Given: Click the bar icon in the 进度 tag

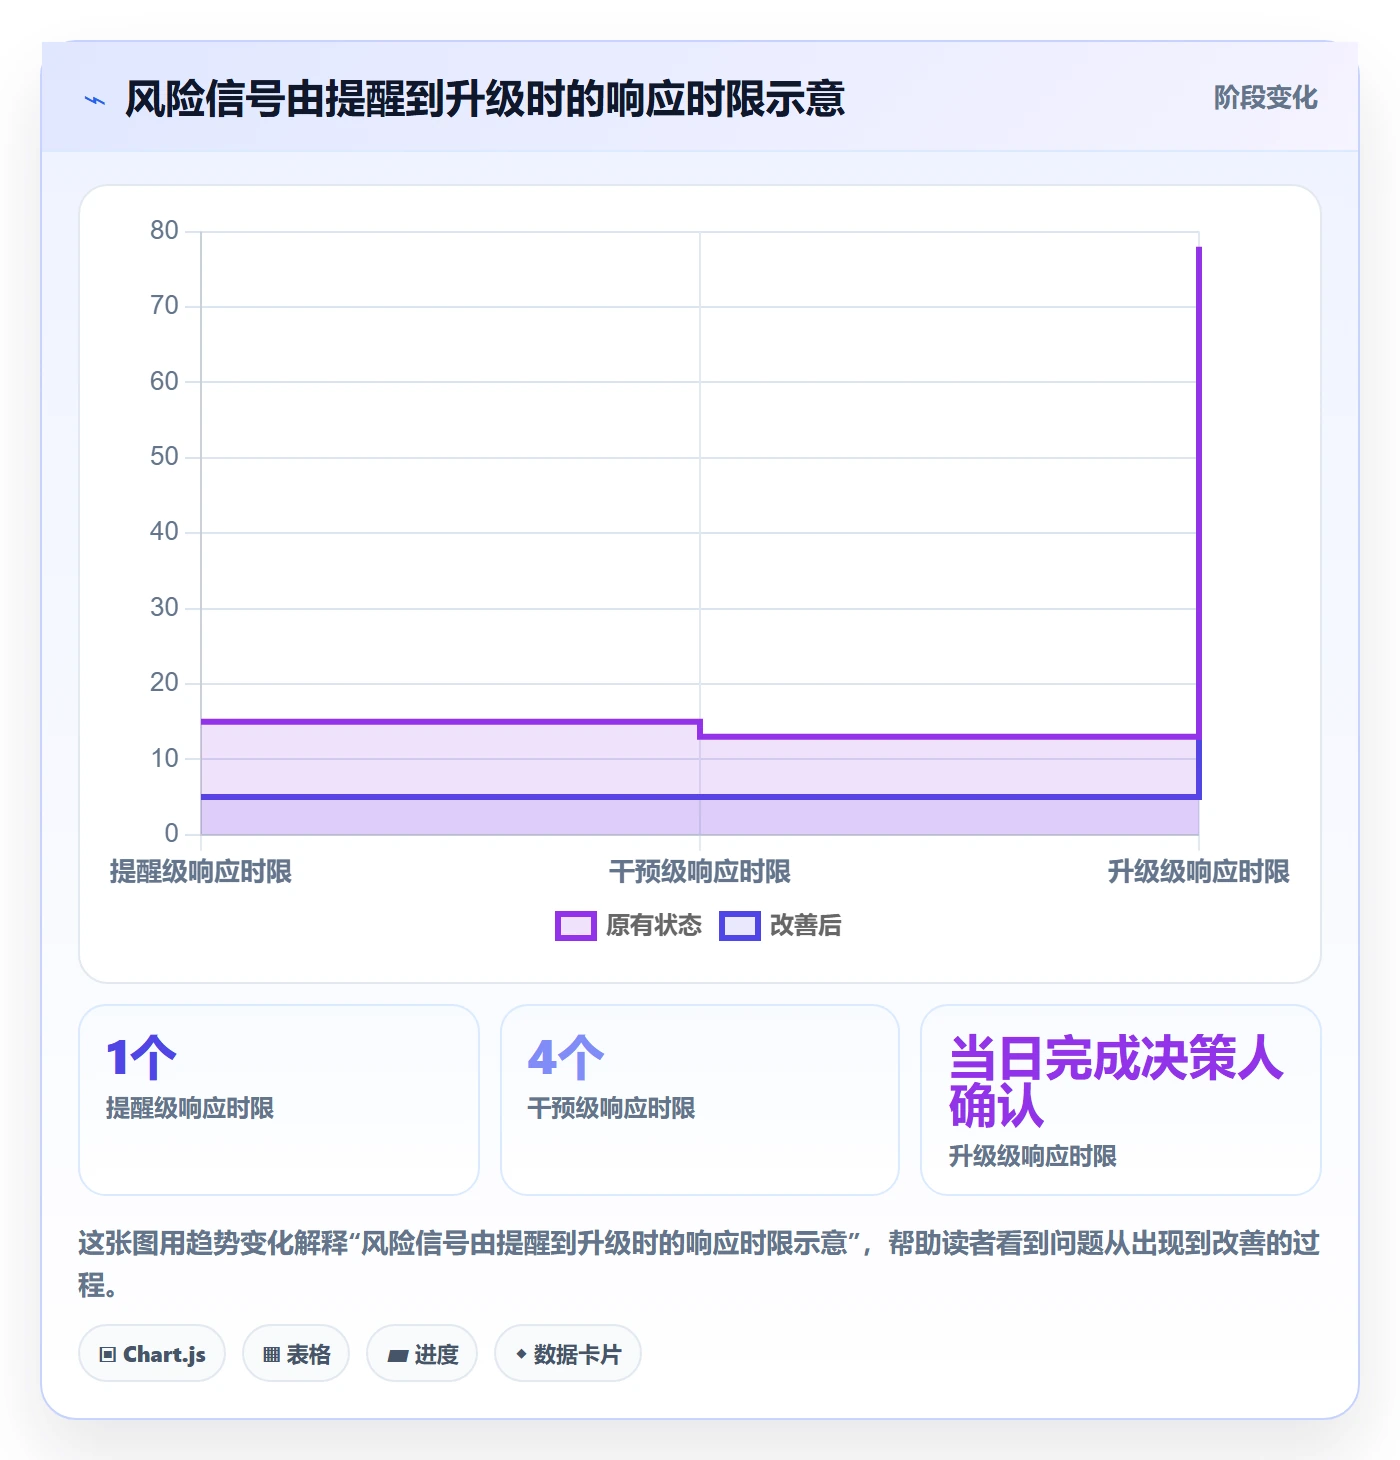Looking at the screenshot, I should pyautogui.click(x=398, y=1355).
